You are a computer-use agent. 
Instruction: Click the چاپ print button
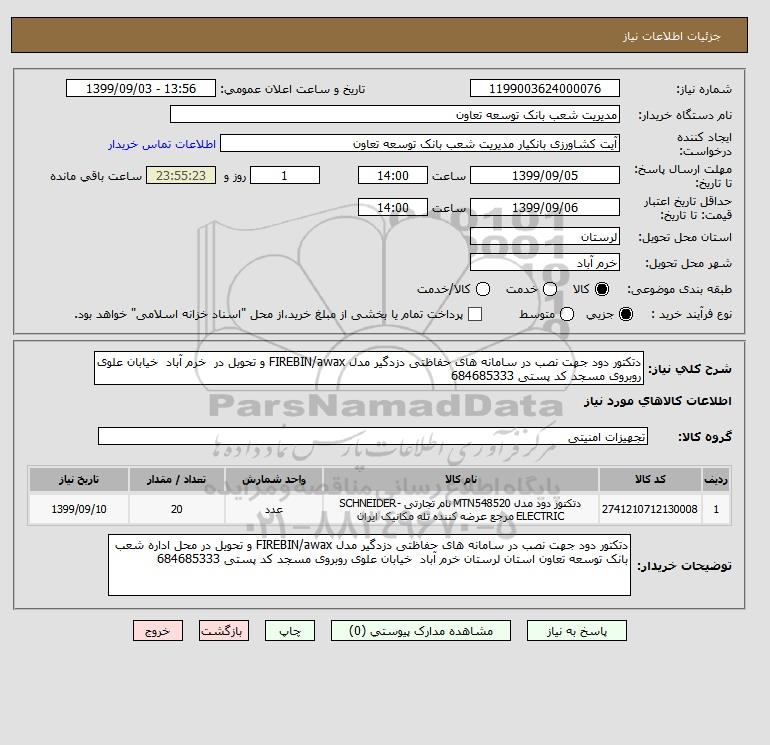point(290,631)
